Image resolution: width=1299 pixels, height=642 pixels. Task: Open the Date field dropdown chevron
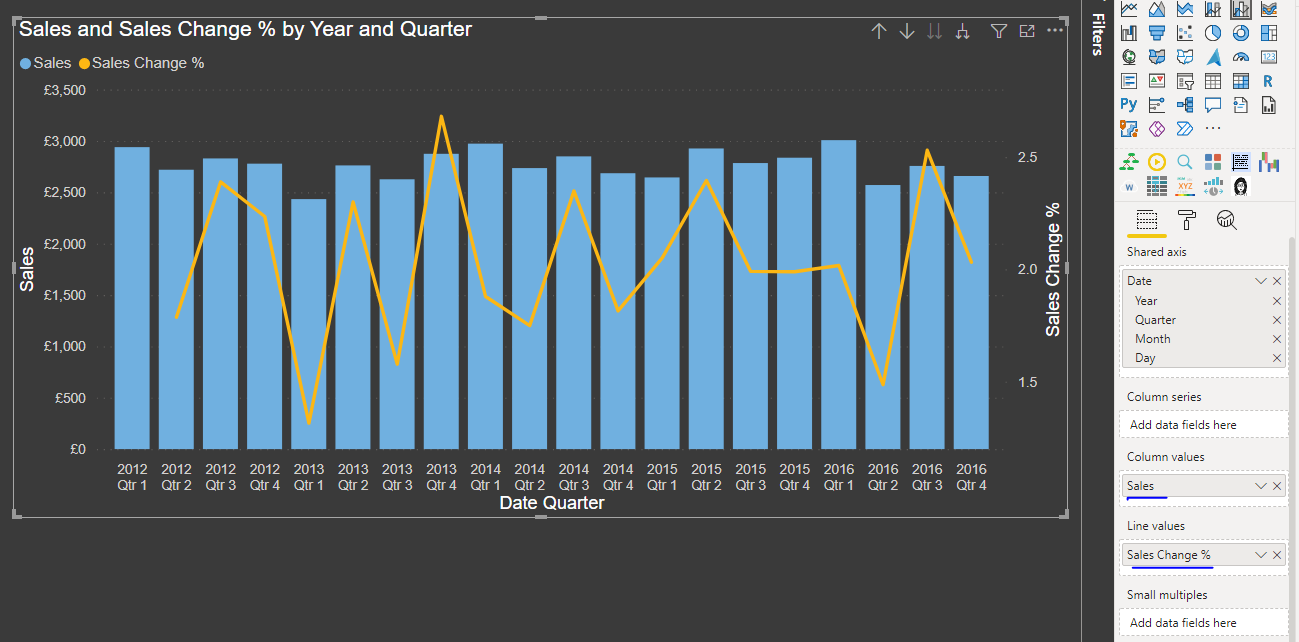point(1261,281)
